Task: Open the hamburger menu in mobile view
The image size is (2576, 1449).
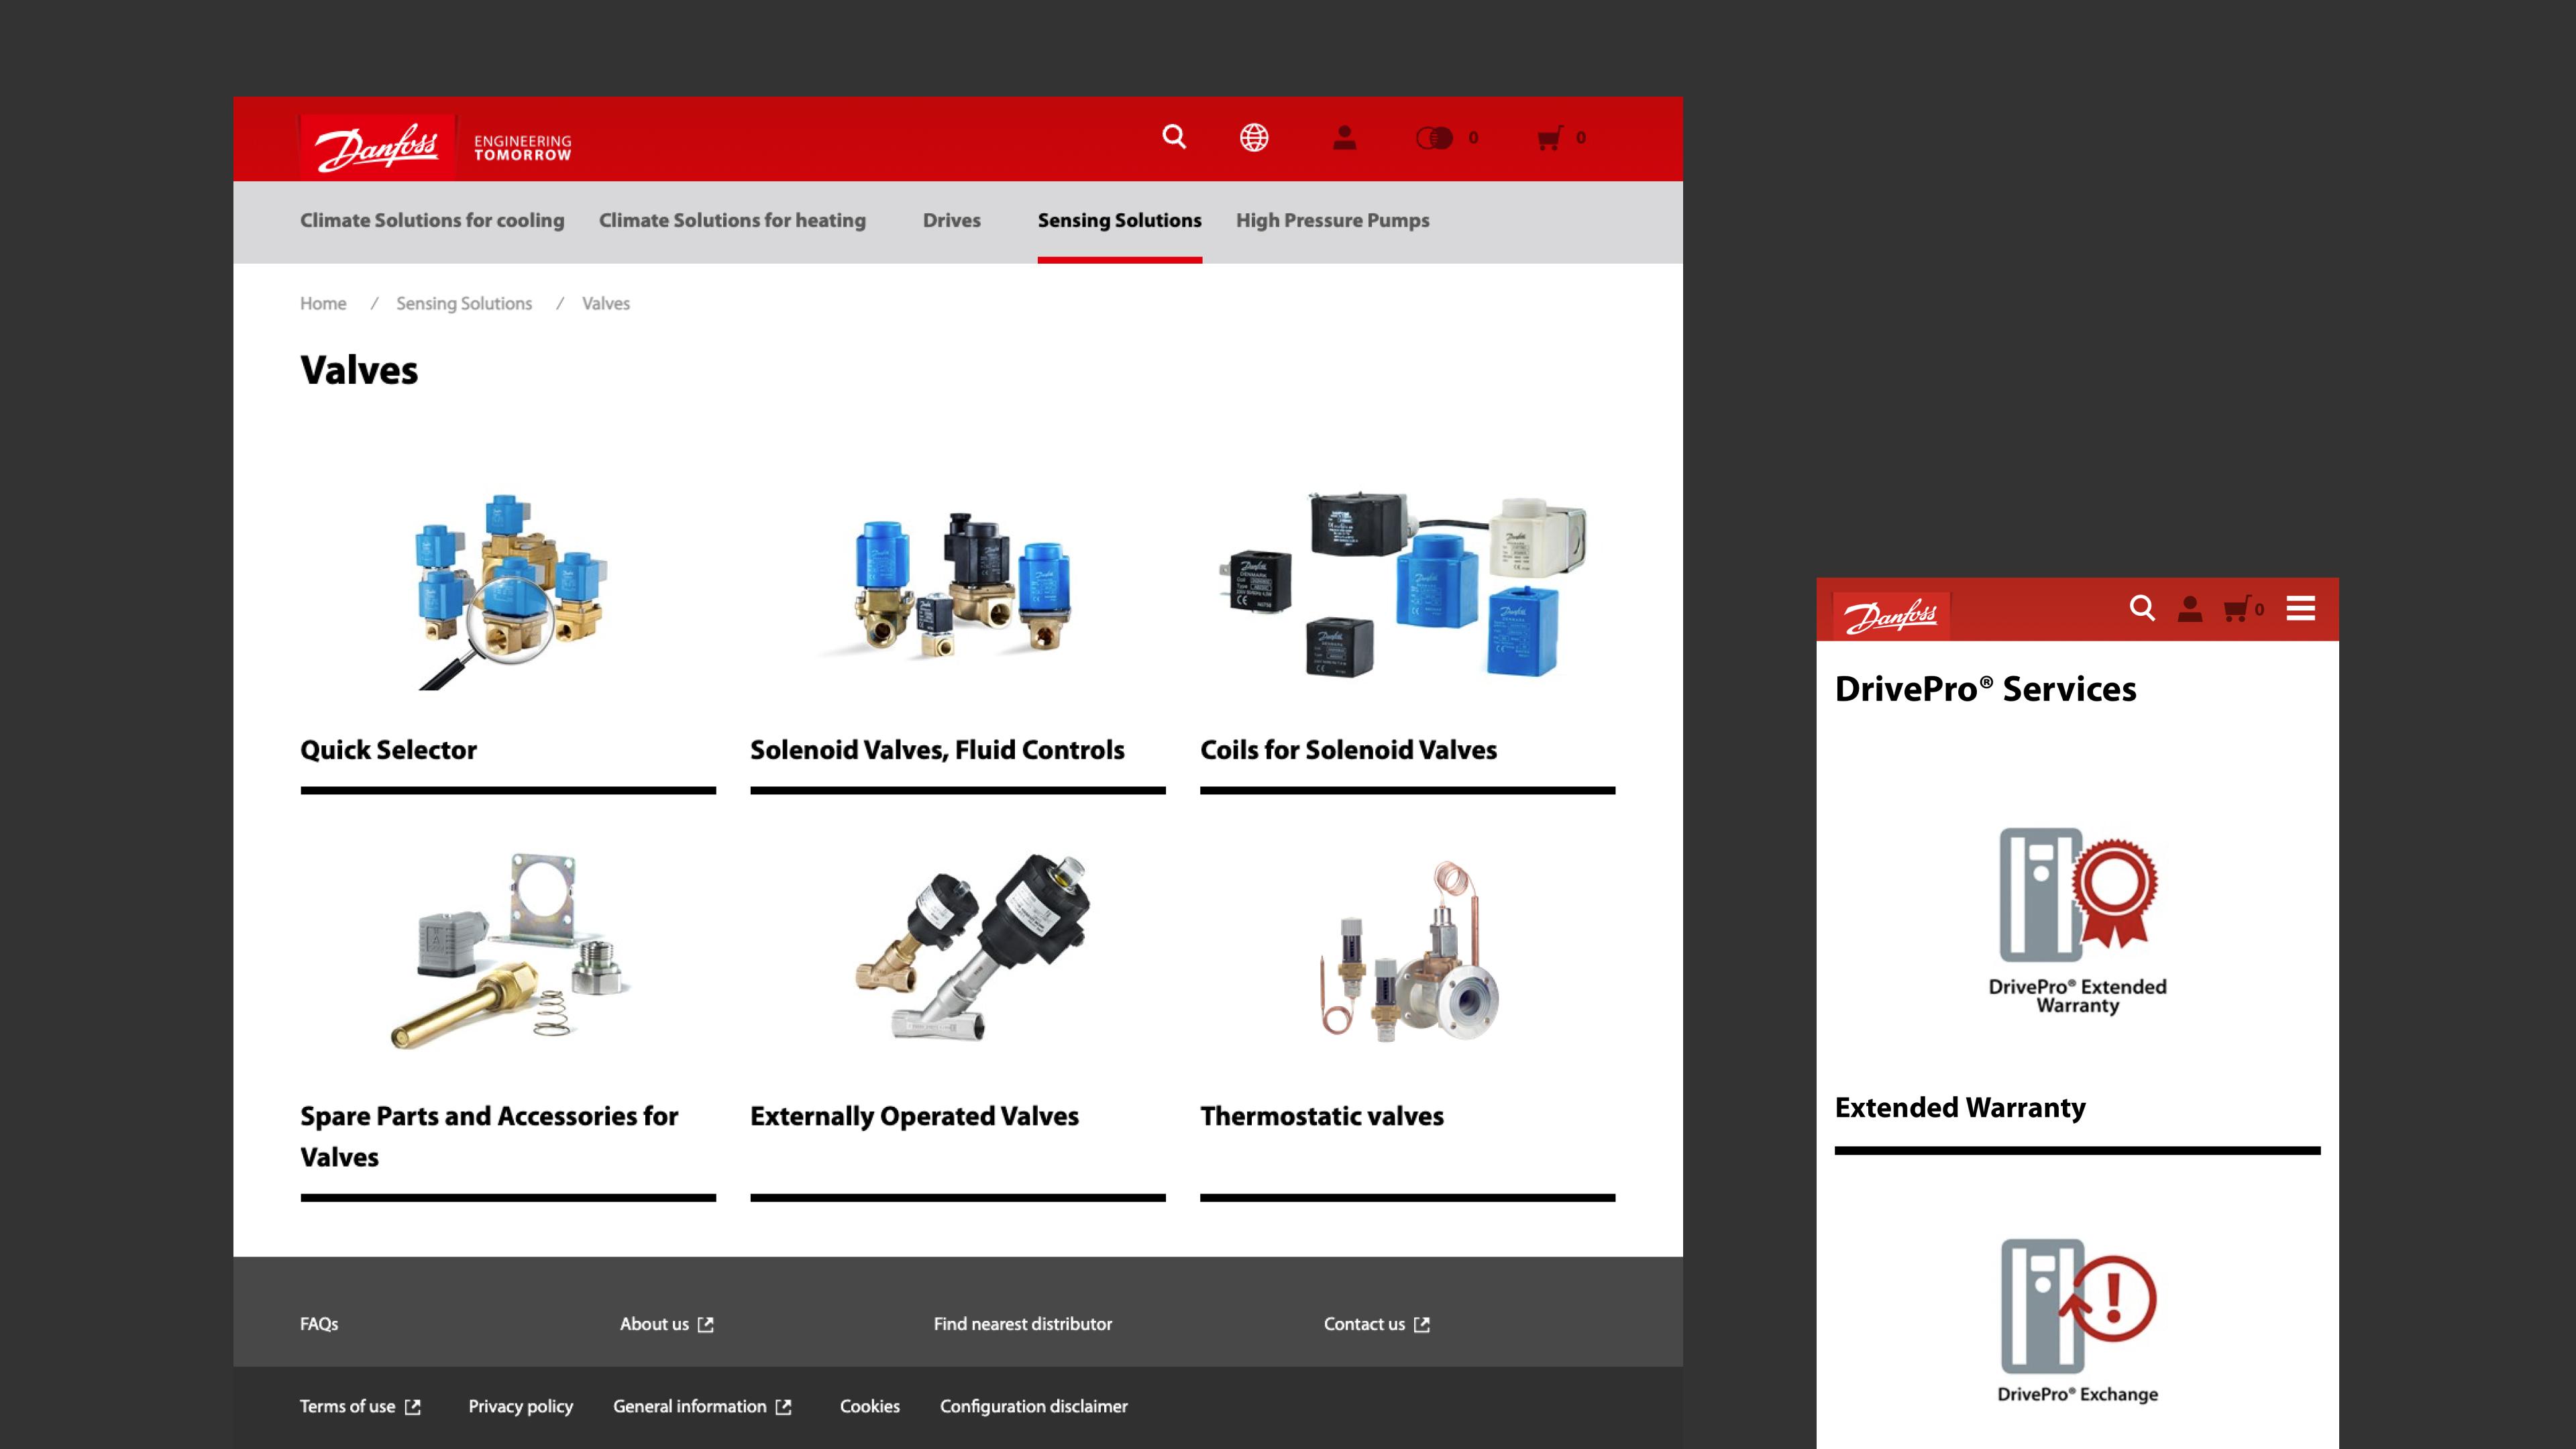Action: pos(2300,608)
